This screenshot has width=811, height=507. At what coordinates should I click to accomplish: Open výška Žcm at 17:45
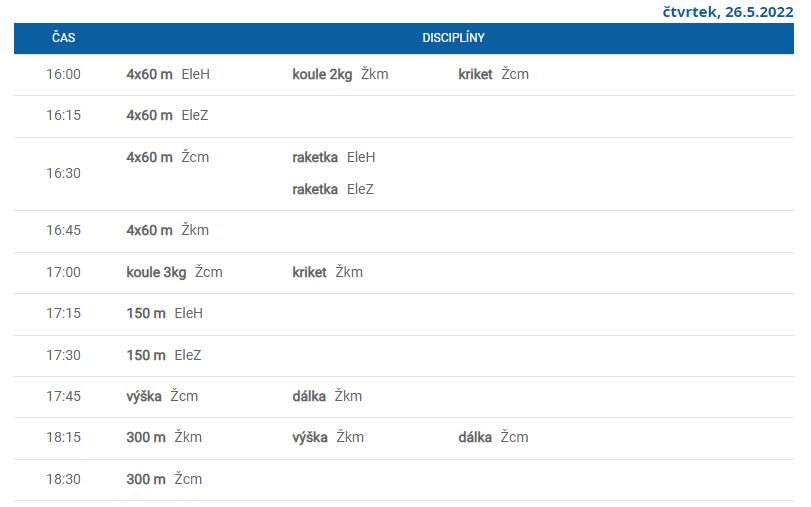click(162, 396)
